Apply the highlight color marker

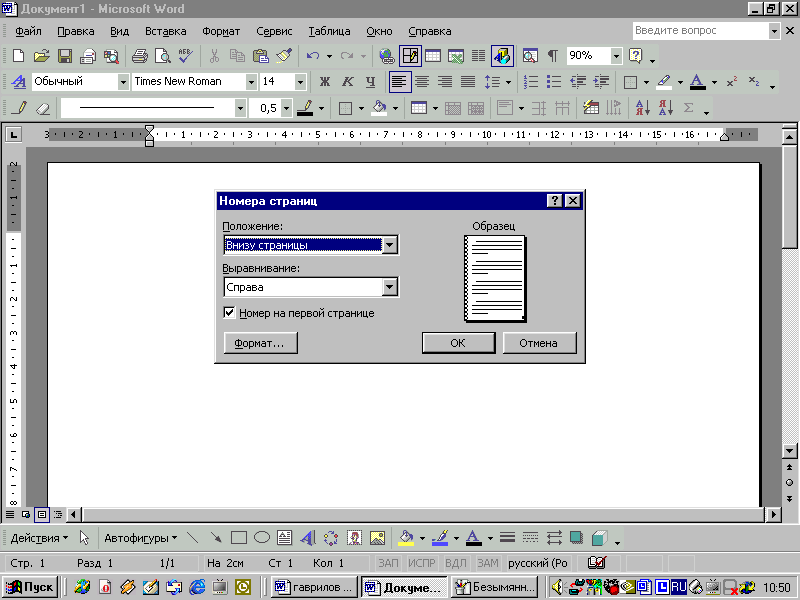tap(664, 82)
